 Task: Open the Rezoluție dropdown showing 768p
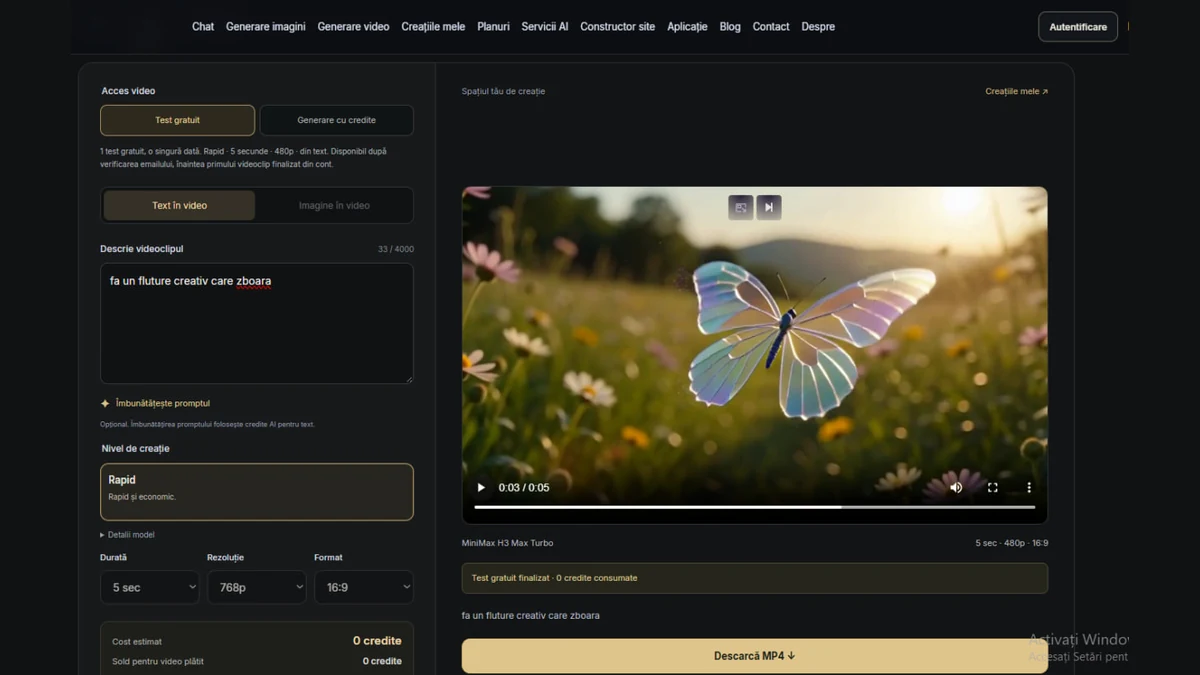point(257,587)
